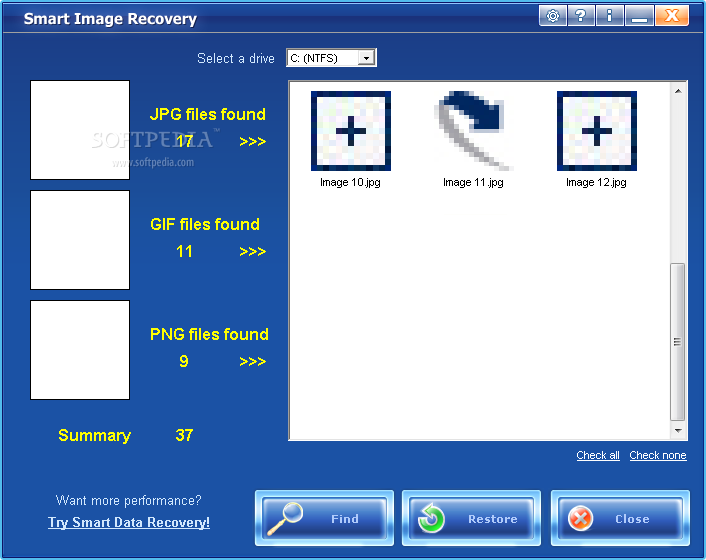Image resolution: width=706 pixels, height=560 pixels.
Task: Click the PNG files found label
Action: coord(209,334)
